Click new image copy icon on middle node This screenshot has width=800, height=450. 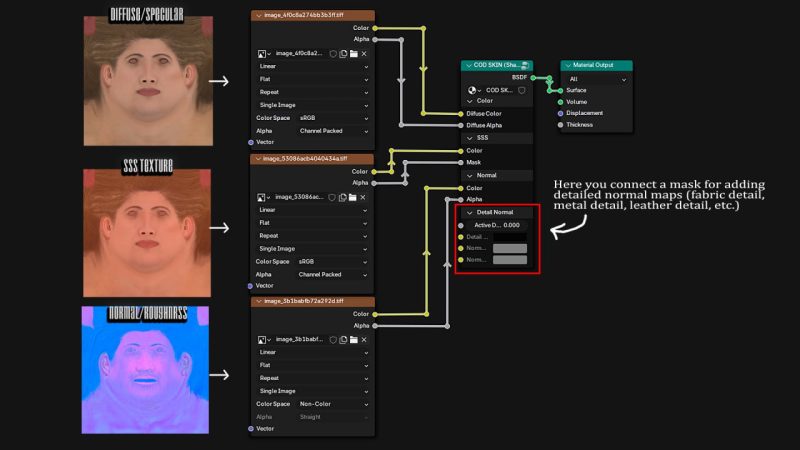tap(343, 196)
